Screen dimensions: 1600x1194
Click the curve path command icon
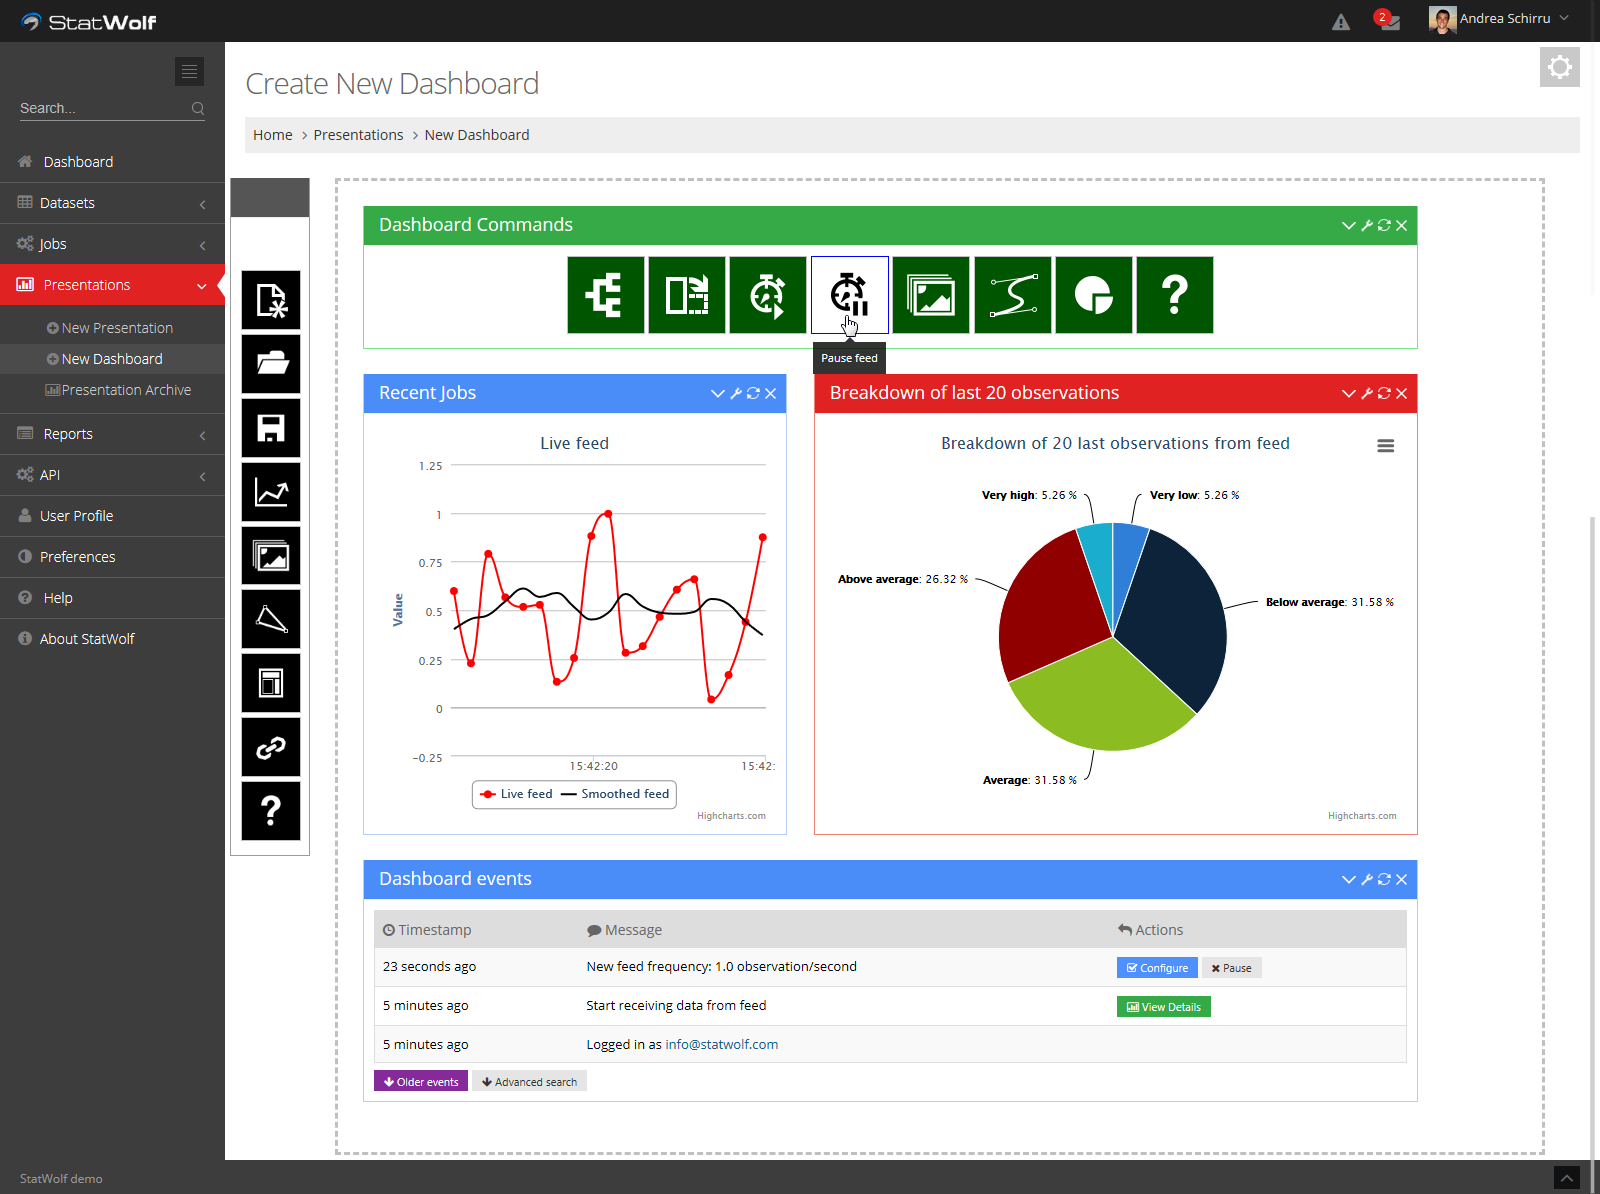(1013, 295)
